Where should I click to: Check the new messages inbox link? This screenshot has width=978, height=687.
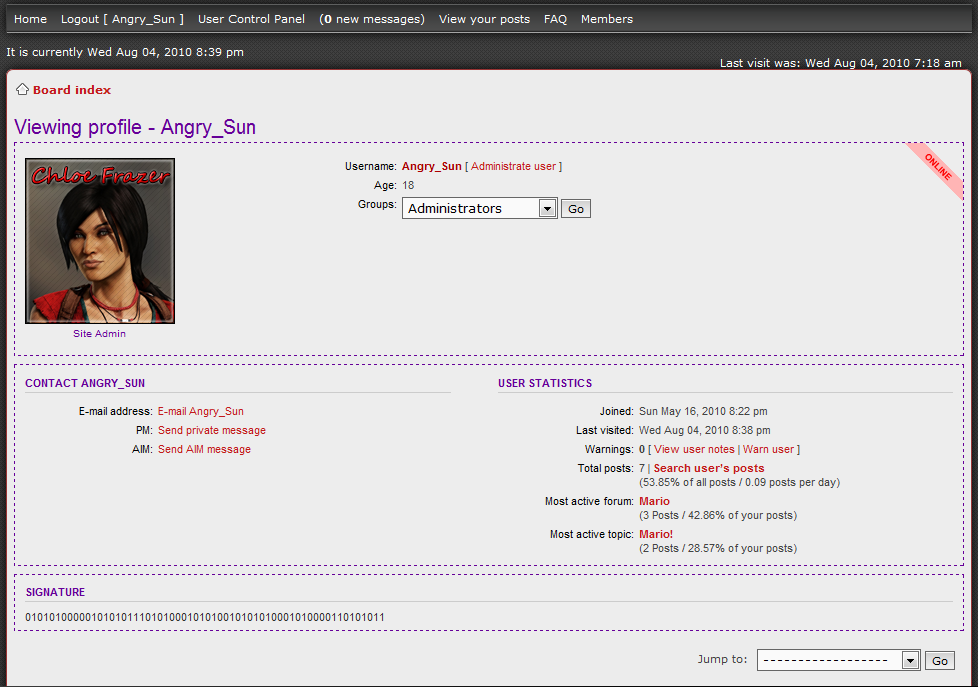(x=371, y=19)
